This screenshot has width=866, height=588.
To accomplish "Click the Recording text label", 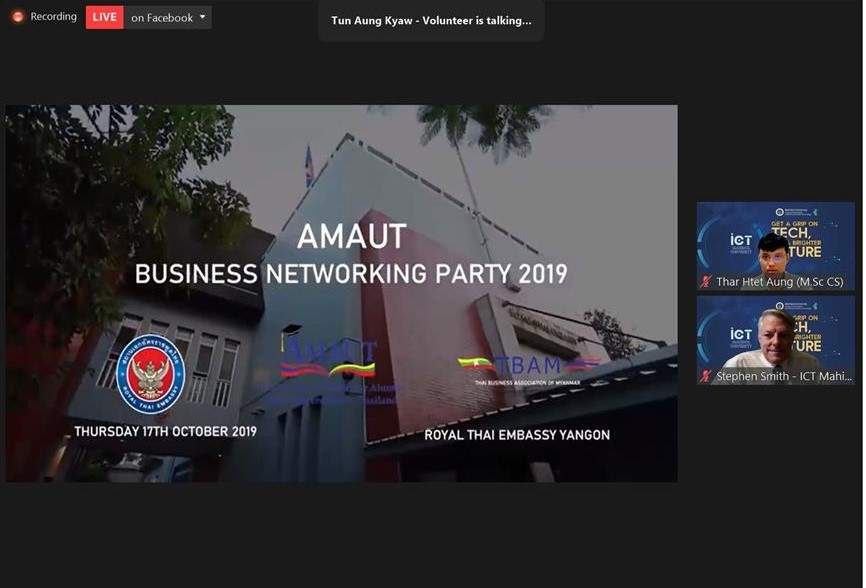I will (53, 17).
